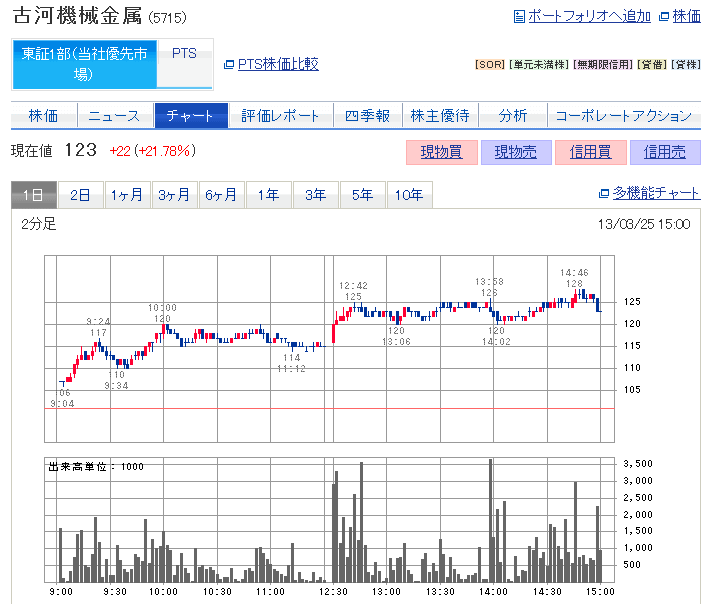
Task: Open the PTS株価比較 link
Action: click(x=277, y=64)
